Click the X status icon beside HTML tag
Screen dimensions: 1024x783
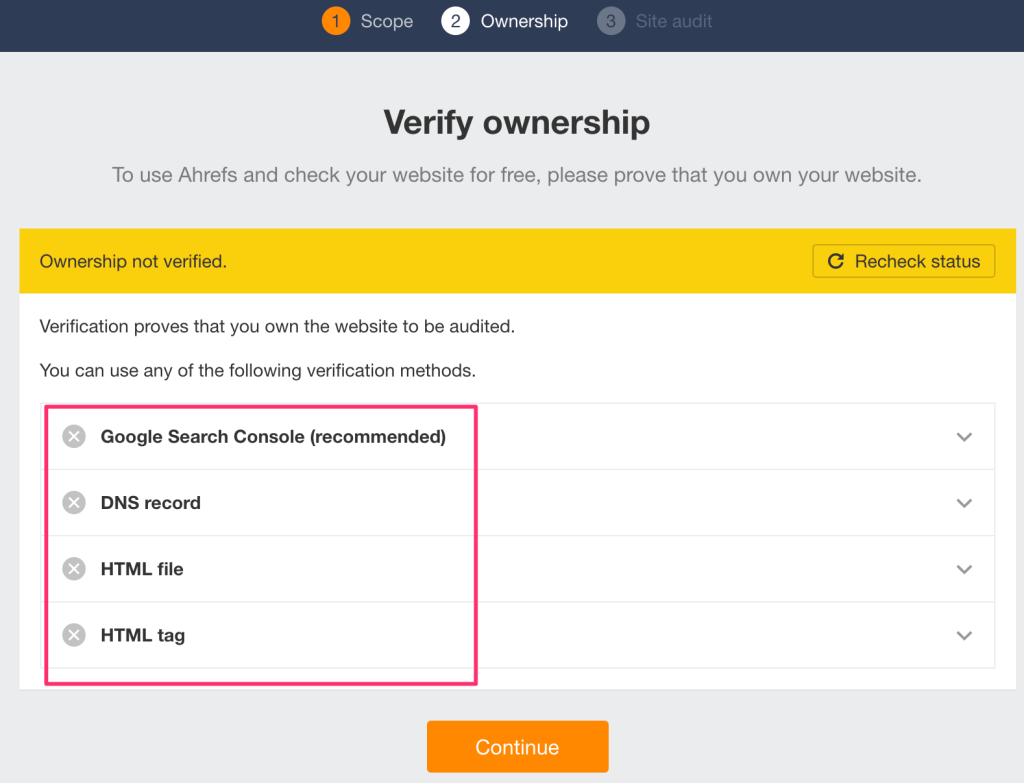point(74,635)
